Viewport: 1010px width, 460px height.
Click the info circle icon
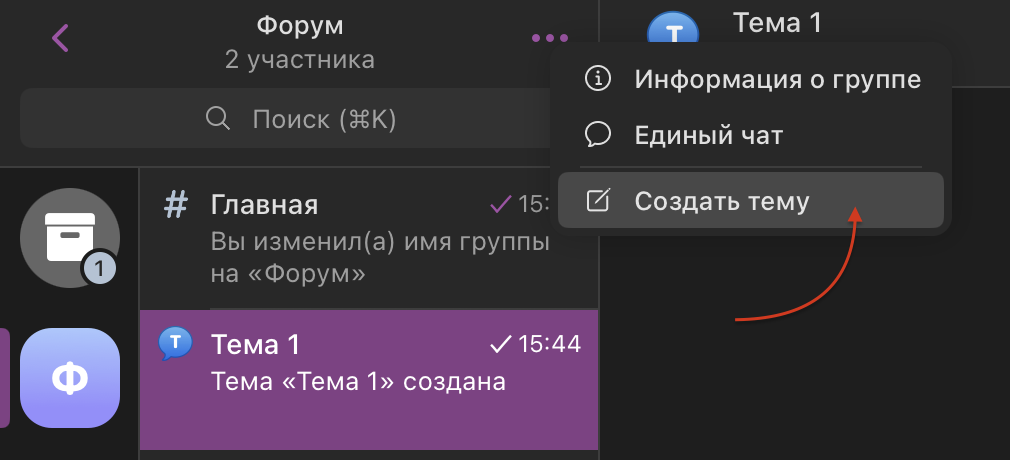[x=598, y=79]
